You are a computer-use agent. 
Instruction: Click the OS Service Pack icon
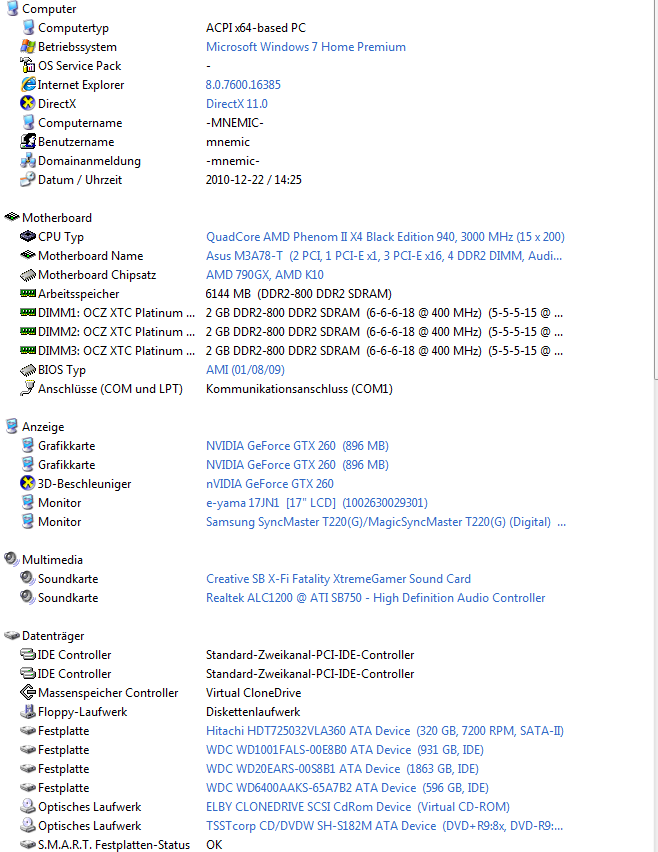click(28, 65)
